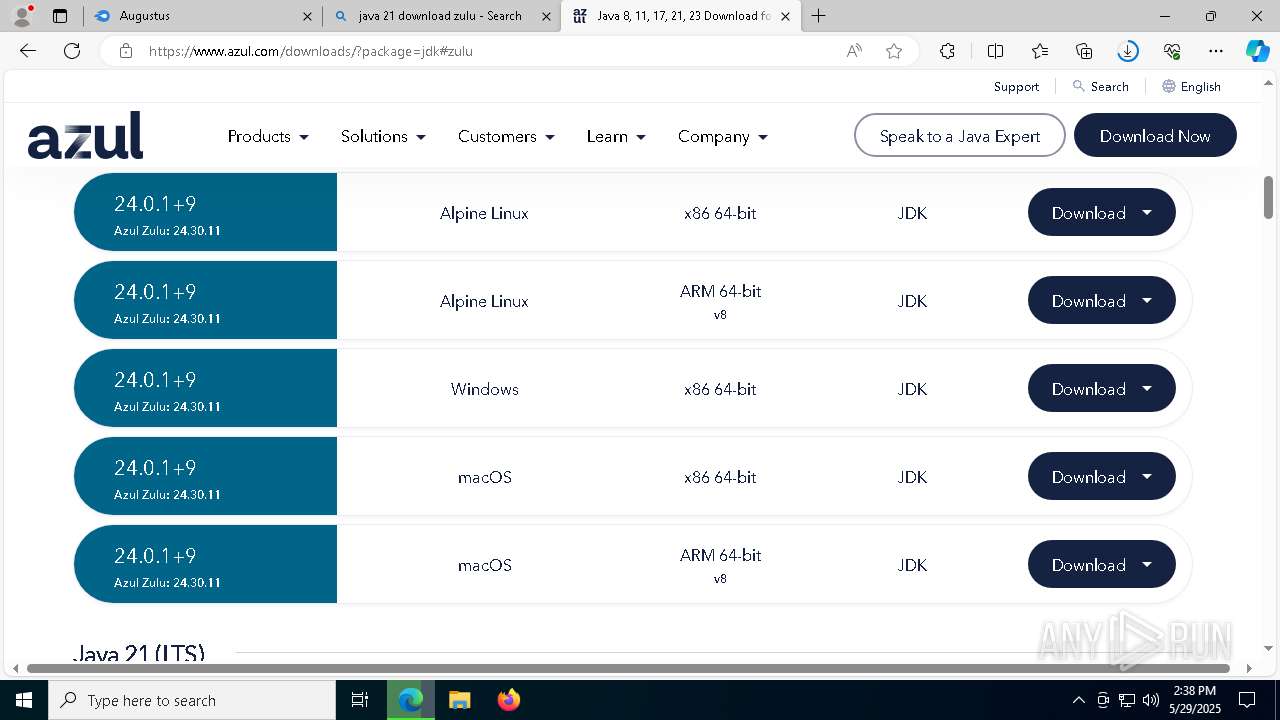Image resolution: width=1280 pixels, height=720 pixels.
Task: Click the Azul logo
Action: click(85, 136)
